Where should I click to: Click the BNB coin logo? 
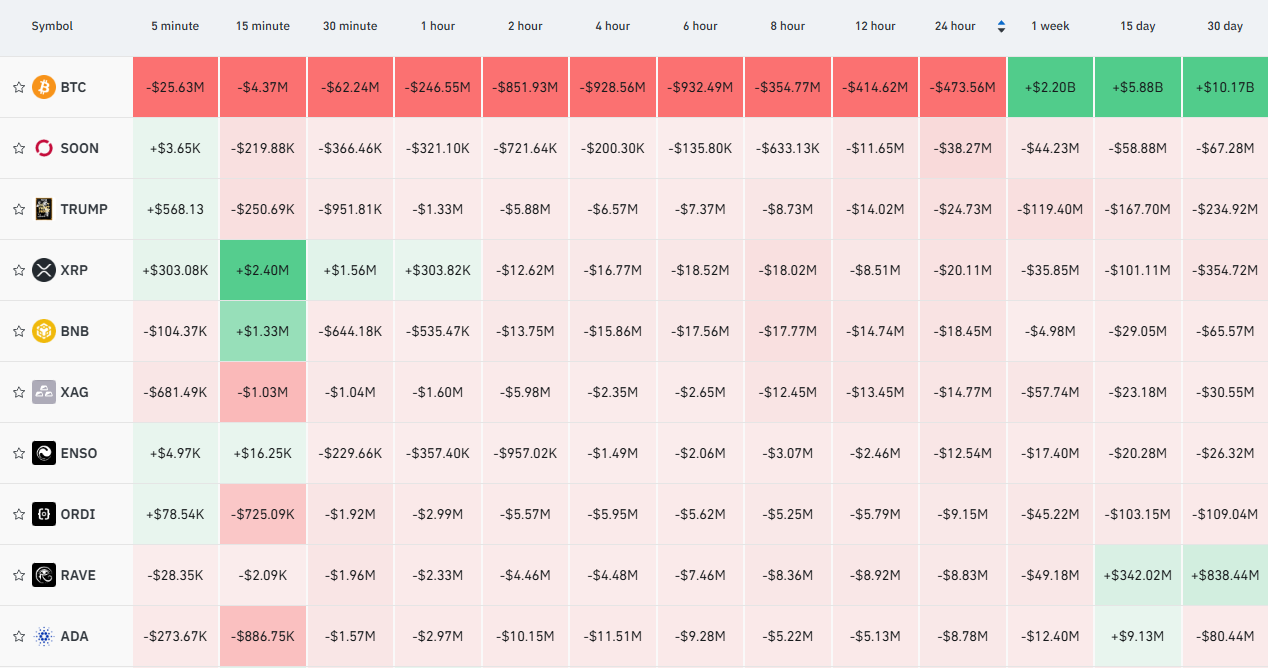(x=43, y=331)
